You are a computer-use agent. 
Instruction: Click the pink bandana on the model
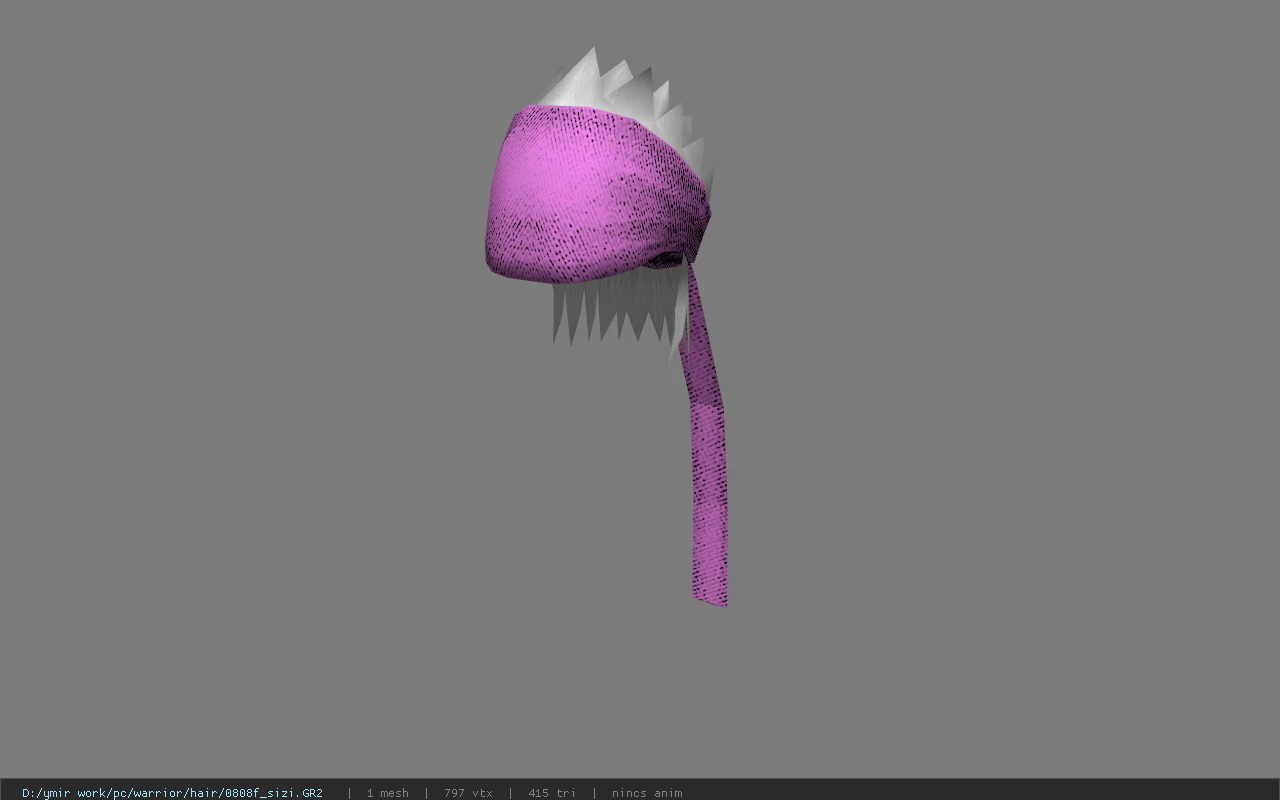[x=595, y=196]
